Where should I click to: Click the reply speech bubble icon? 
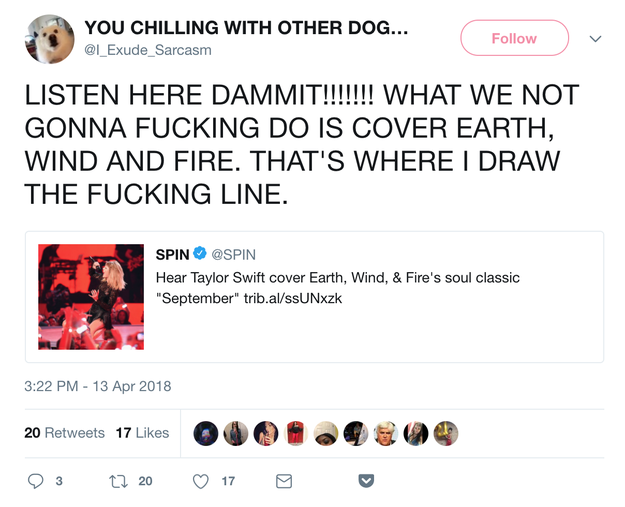pos(36,481)
